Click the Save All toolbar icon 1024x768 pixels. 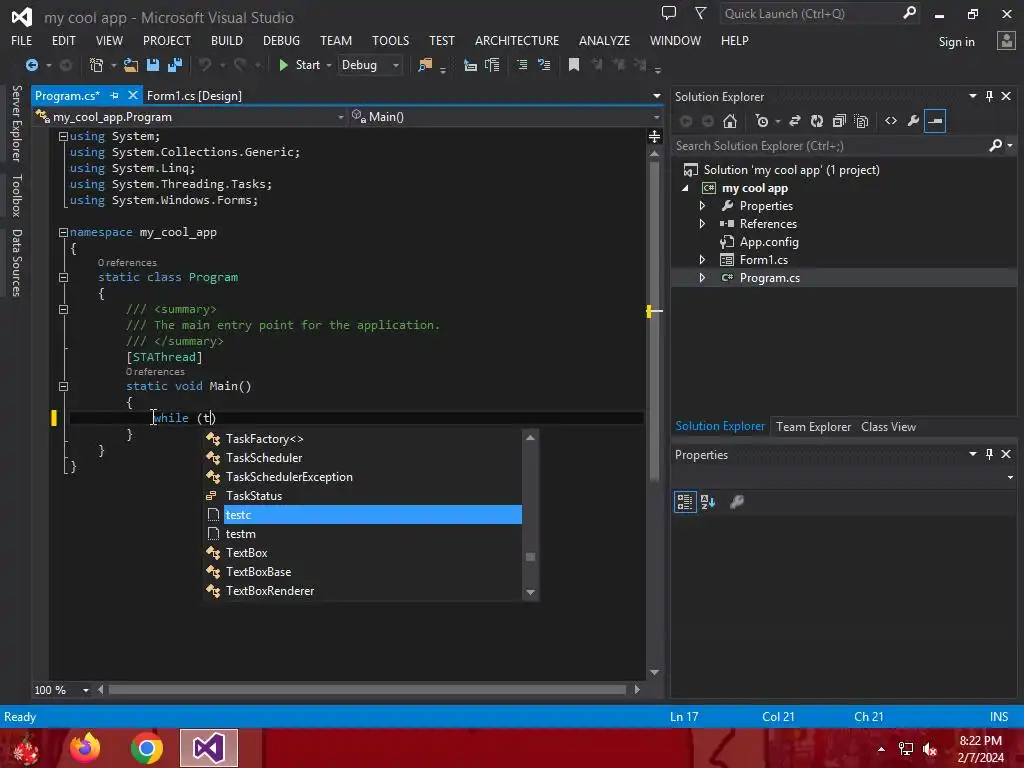tap(175, 65)
